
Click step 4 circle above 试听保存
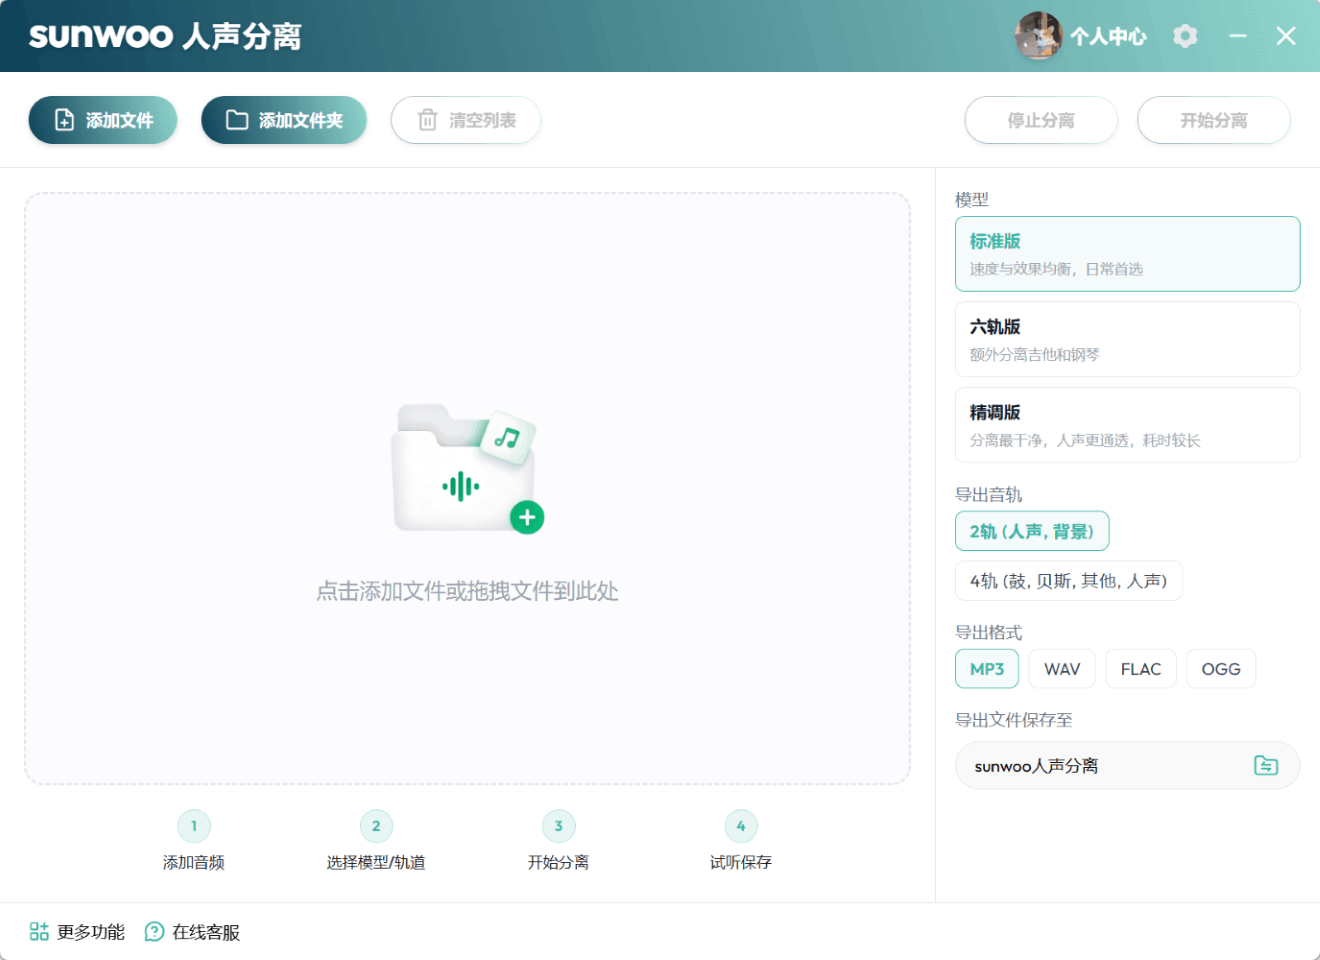741,826
